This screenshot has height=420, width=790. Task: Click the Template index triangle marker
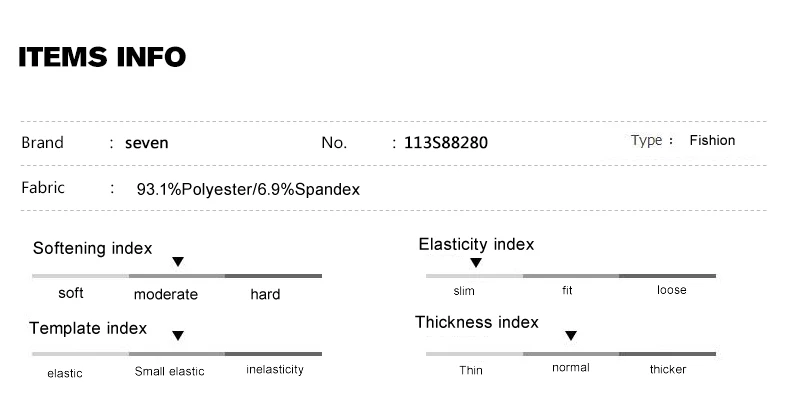coord(178,335)
